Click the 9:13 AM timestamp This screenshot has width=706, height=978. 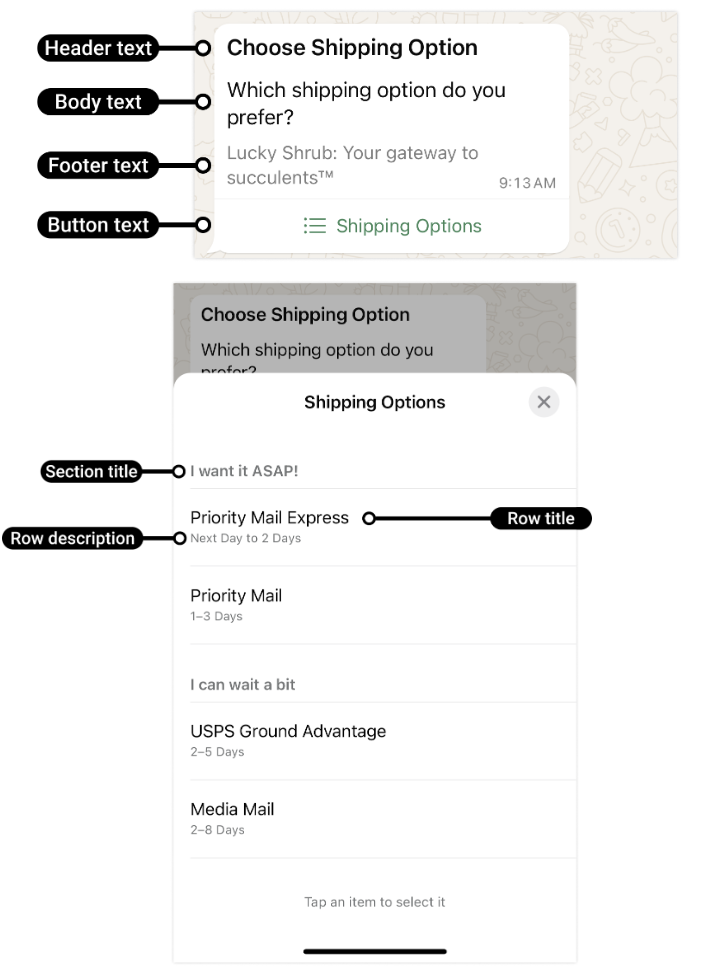pos(527,184)
